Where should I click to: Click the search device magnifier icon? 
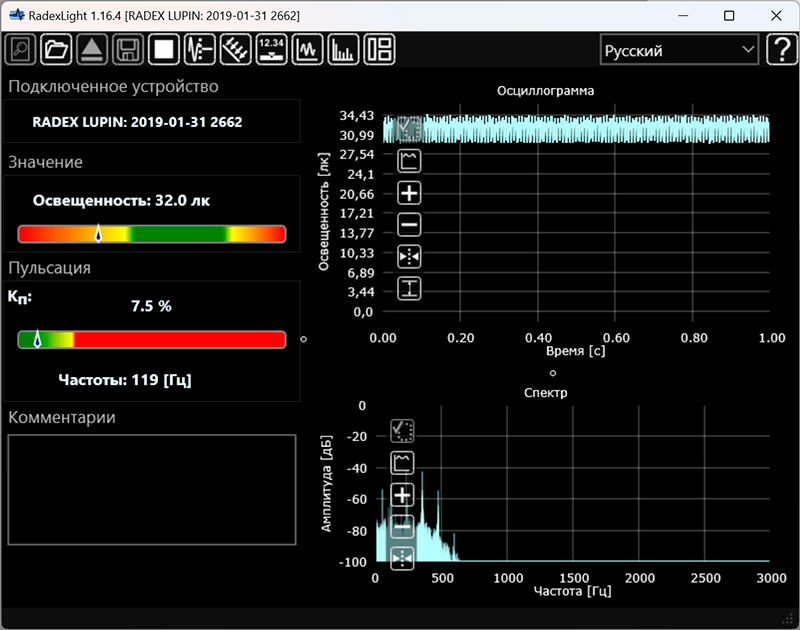click(21, 49)
